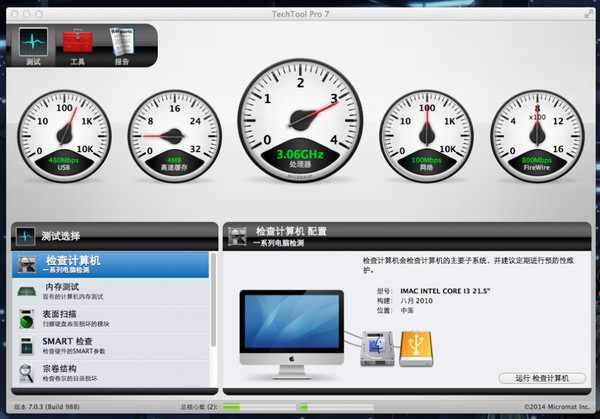Open the 工具 (Tools) toolbox tab
The image size is (600, 419).
pyautogui.click(x=78, y=46)
